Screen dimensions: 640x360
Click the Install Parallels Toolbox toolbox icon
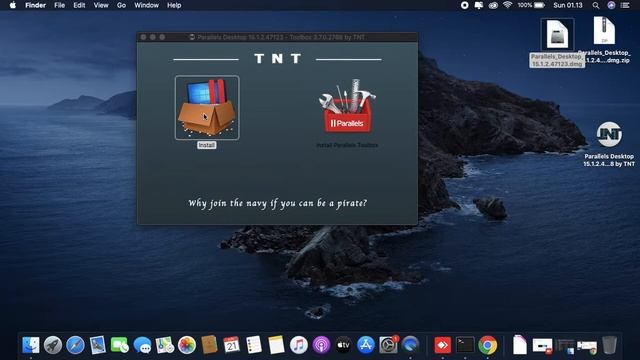click(x=347, y=106)
